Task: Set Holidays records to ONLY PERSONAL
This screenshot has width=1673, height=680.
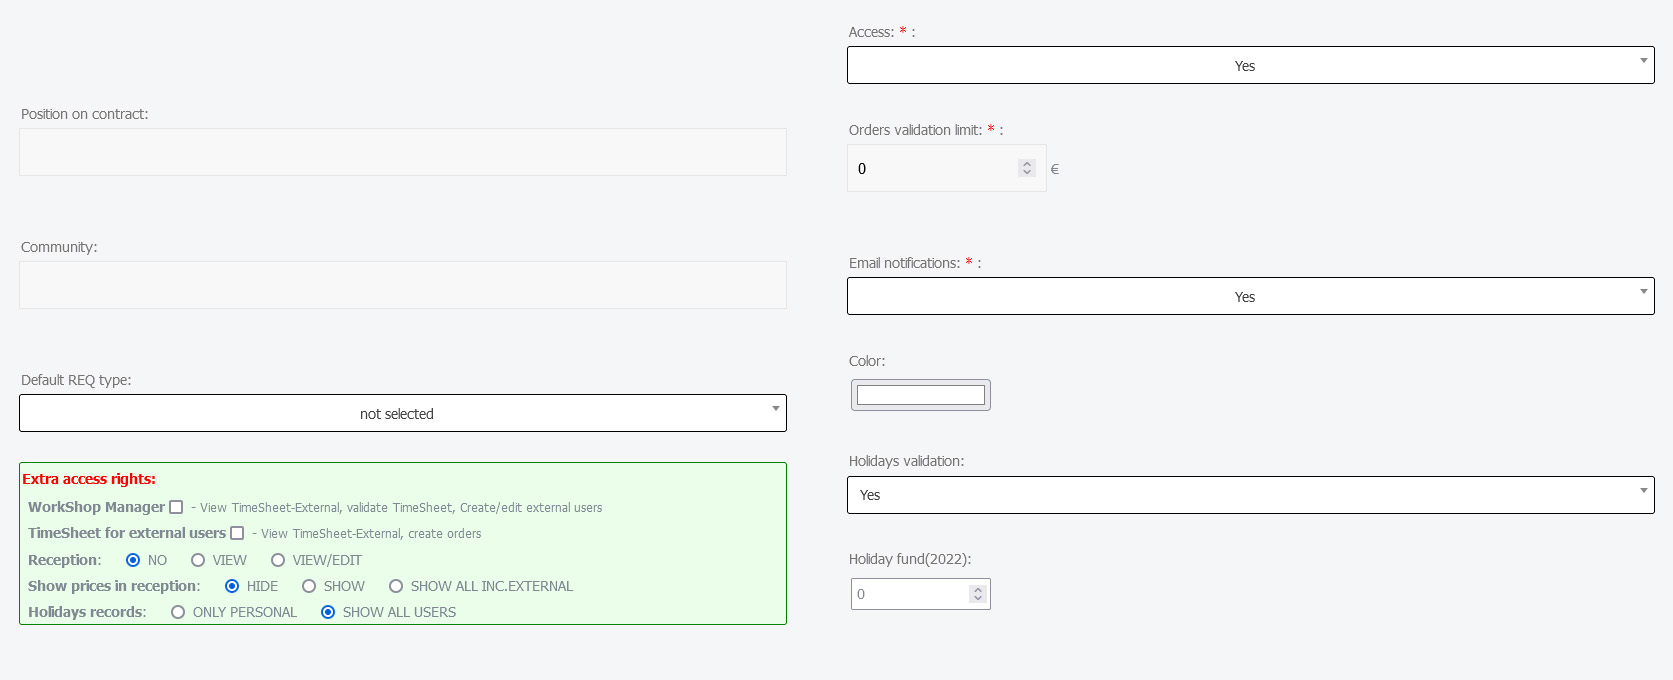Action: [x=178, y=612]
